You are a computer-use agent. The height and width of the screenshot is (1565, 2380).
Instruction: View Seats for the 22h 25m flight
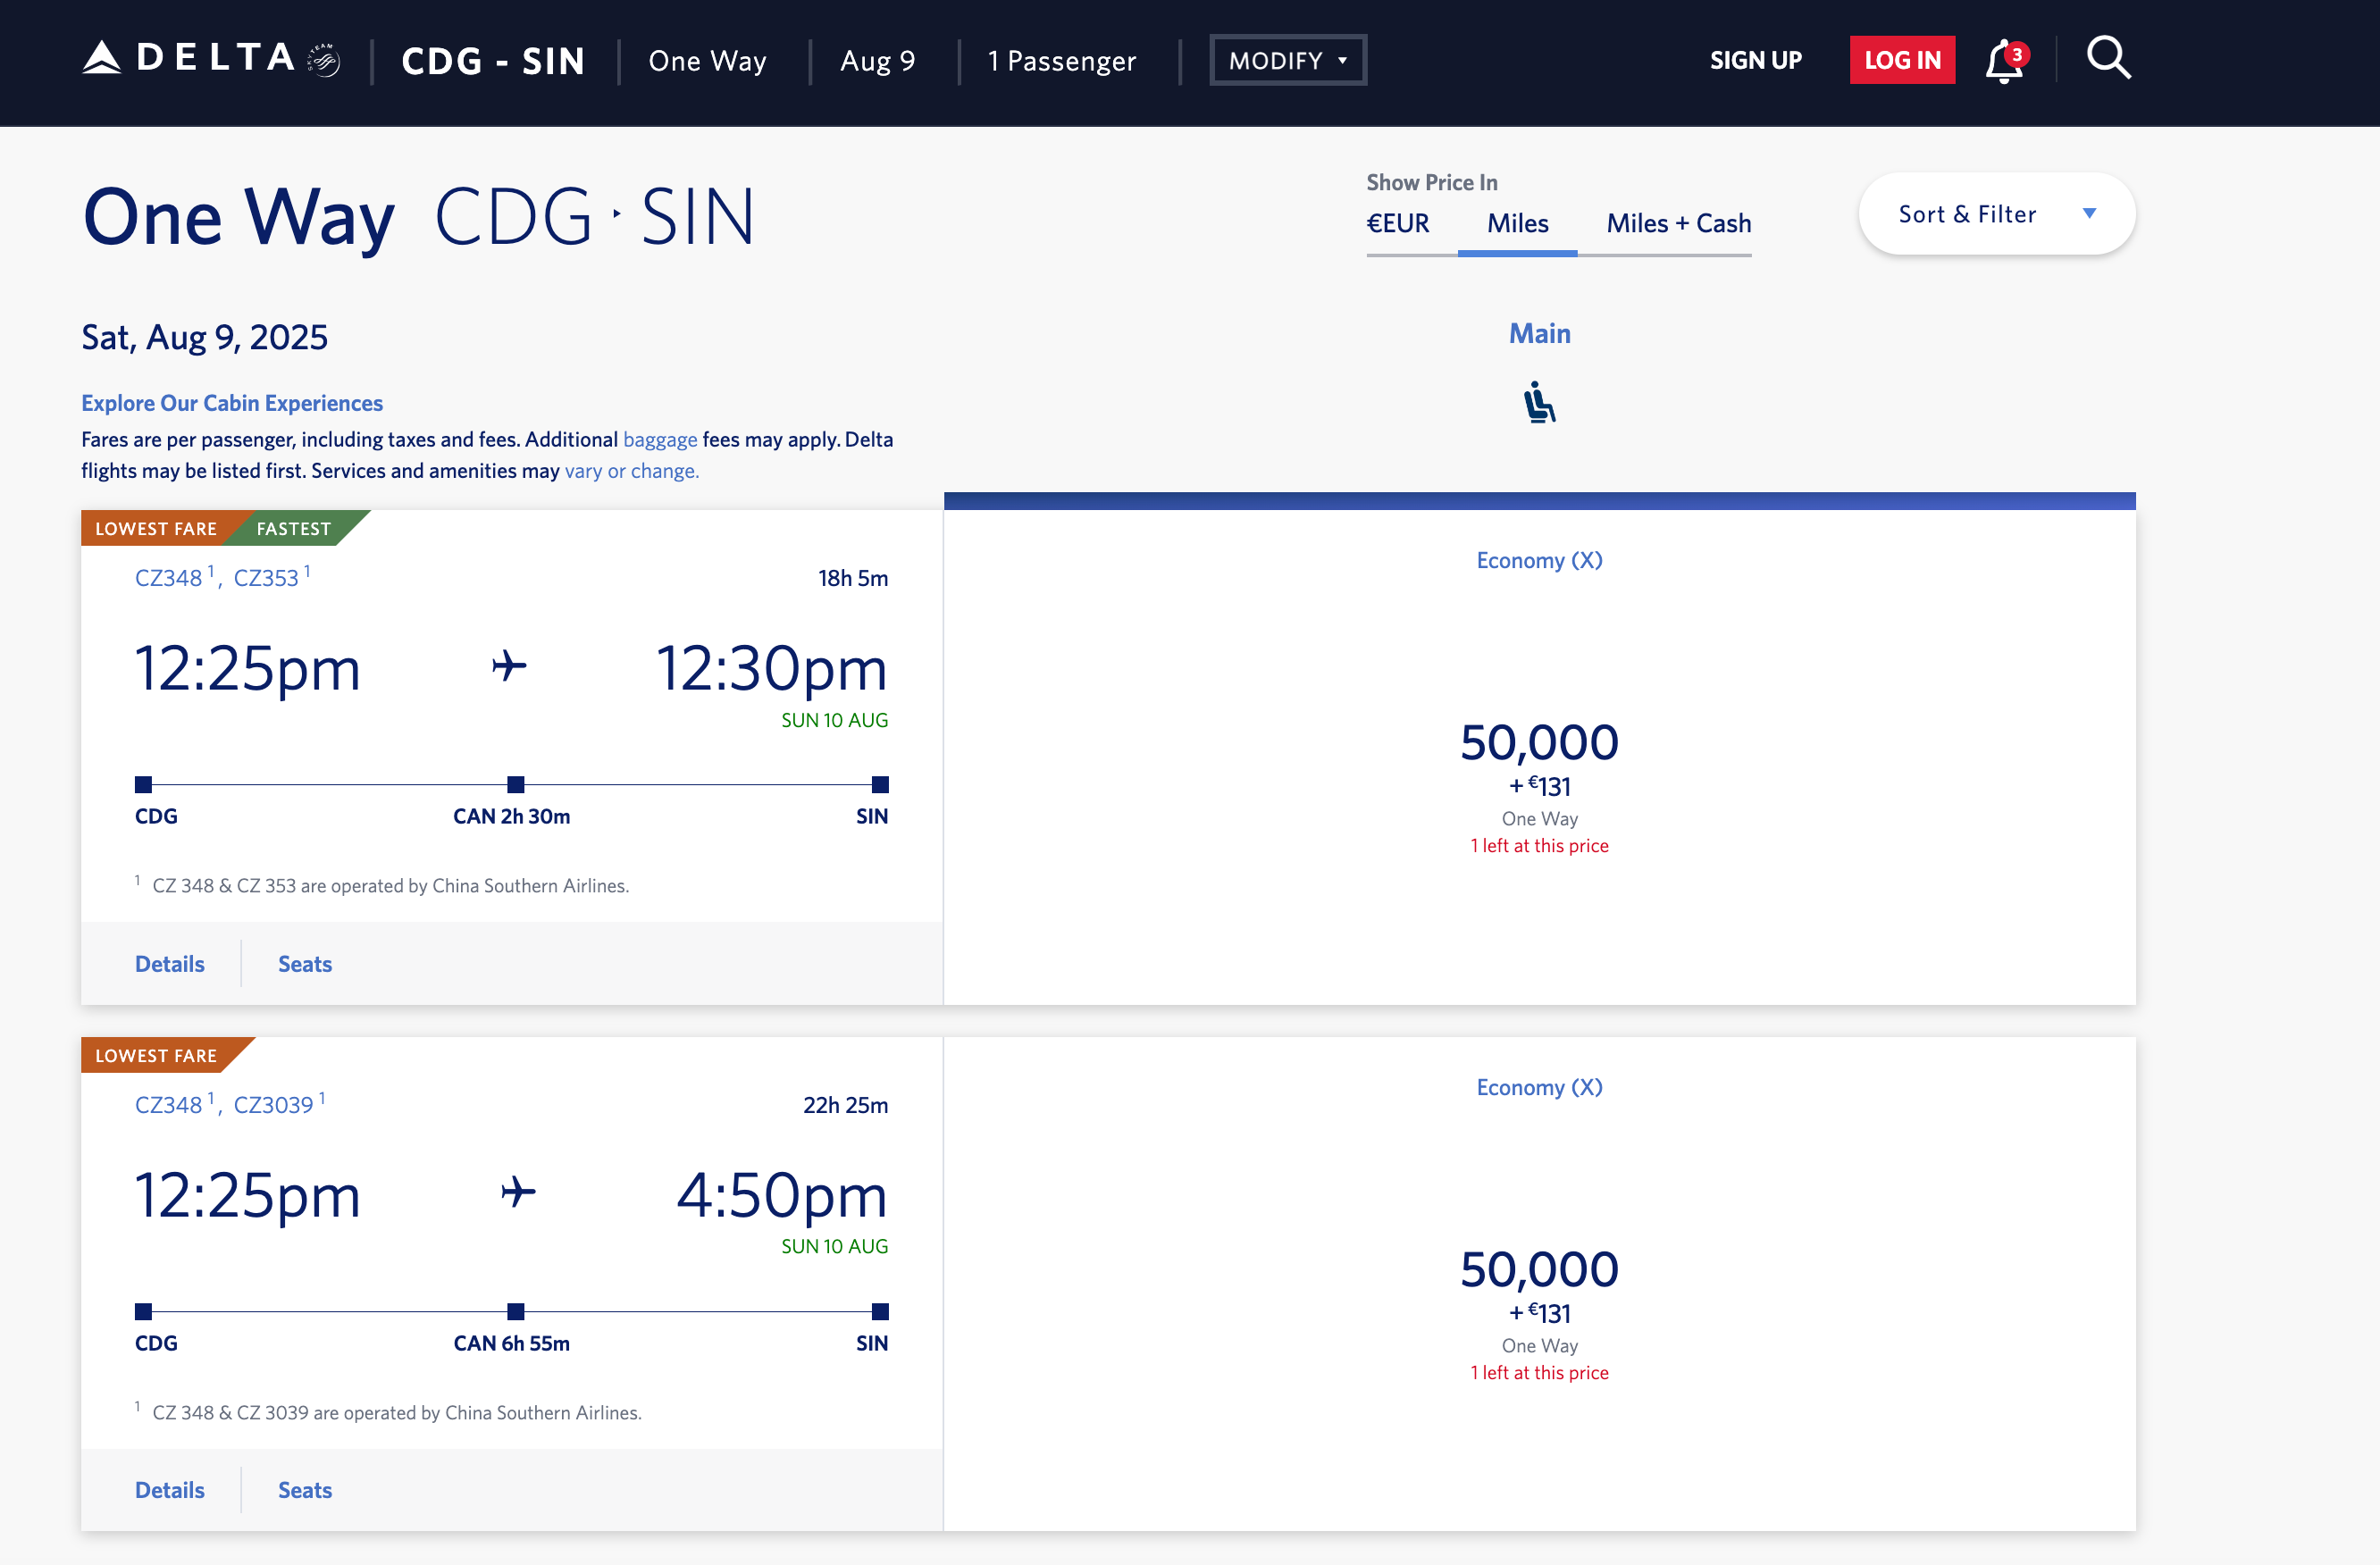pyautogui.click(x=305, y=1490)
